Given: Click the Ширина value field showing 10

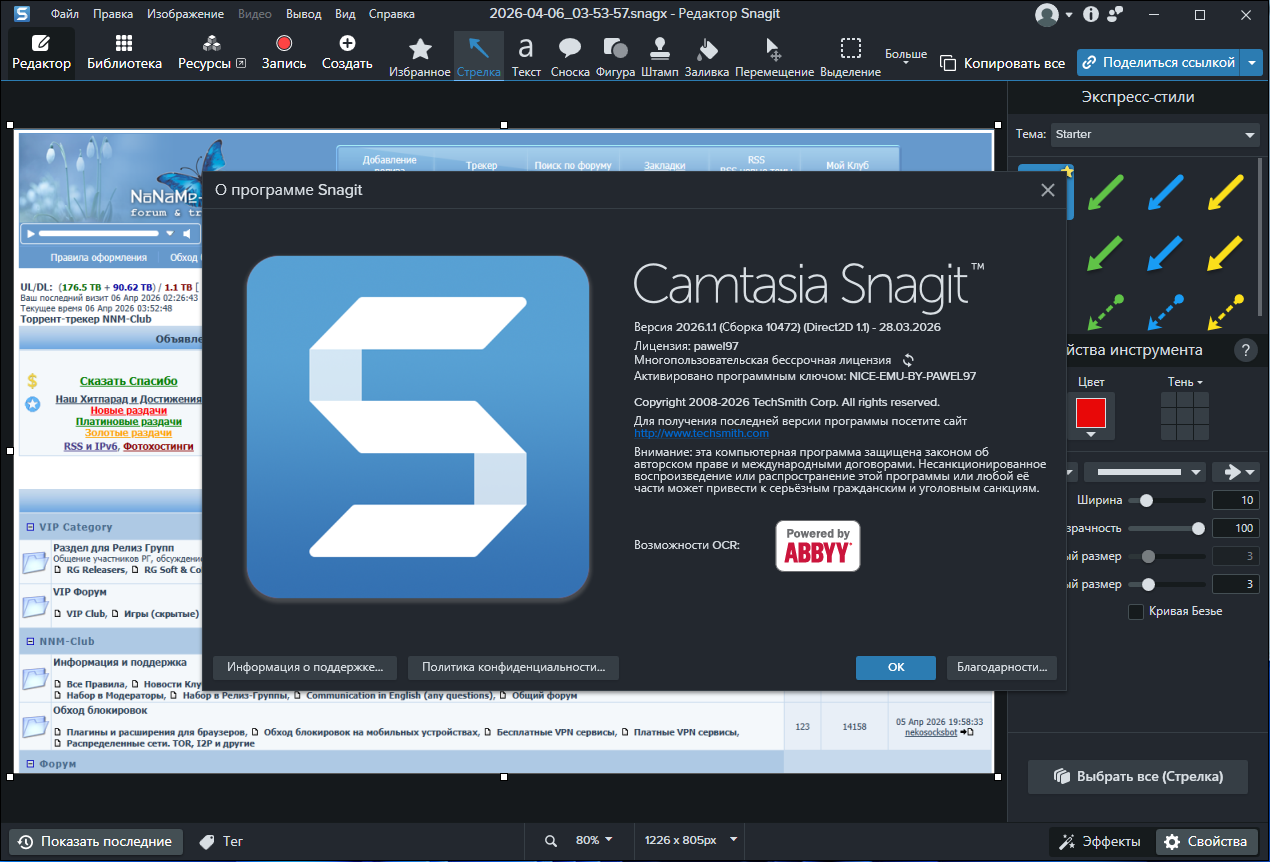Looking at the screenshot, I should [x=1235, y=500].
